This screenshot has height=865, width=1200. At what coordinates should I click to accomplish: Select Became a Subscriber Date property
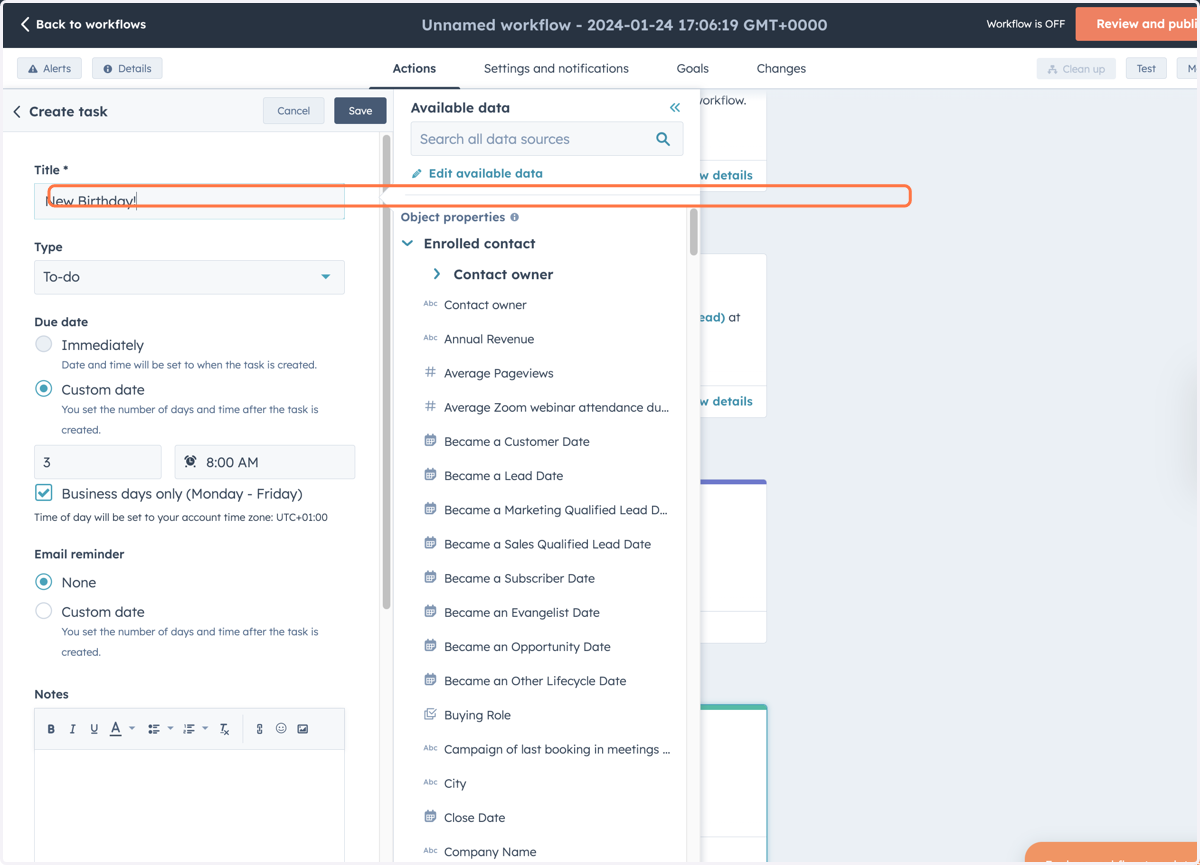(519, 578)
